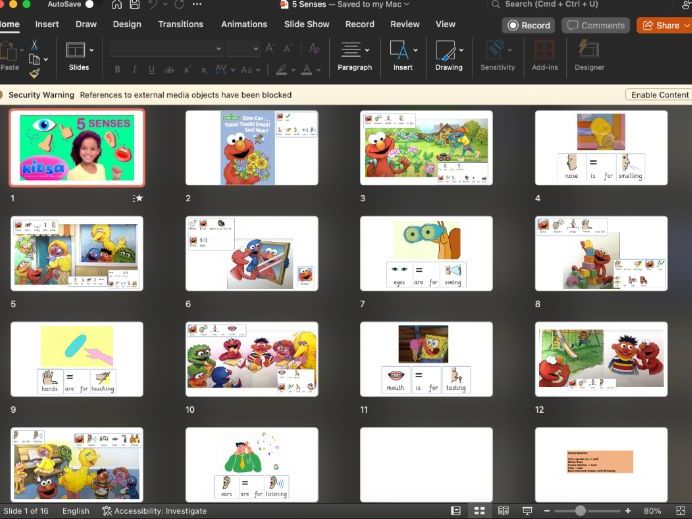The image size is (692, 519).
Task: Click the Format Painter brush icon
Action: click(34, 73)
